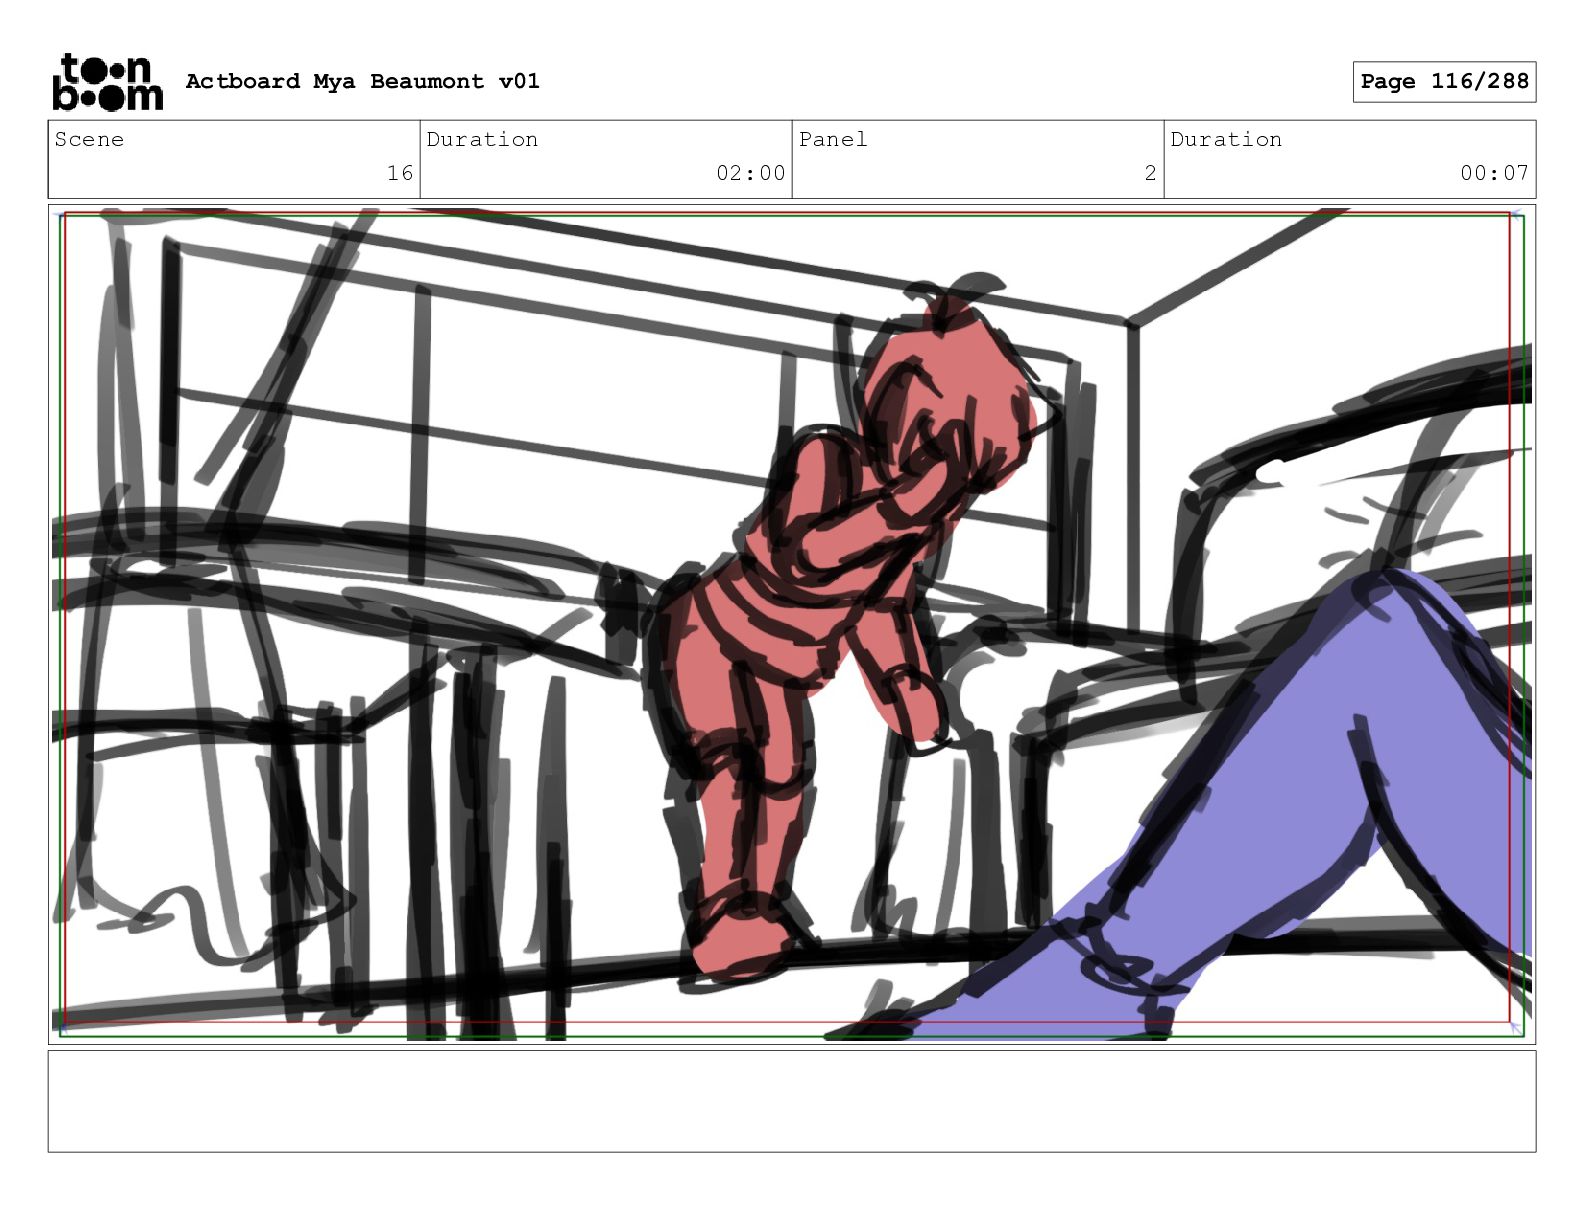Click the scene number '16'
Image resolution: width=1584 pixels, height=1224 pixels.
coord(400,173)
